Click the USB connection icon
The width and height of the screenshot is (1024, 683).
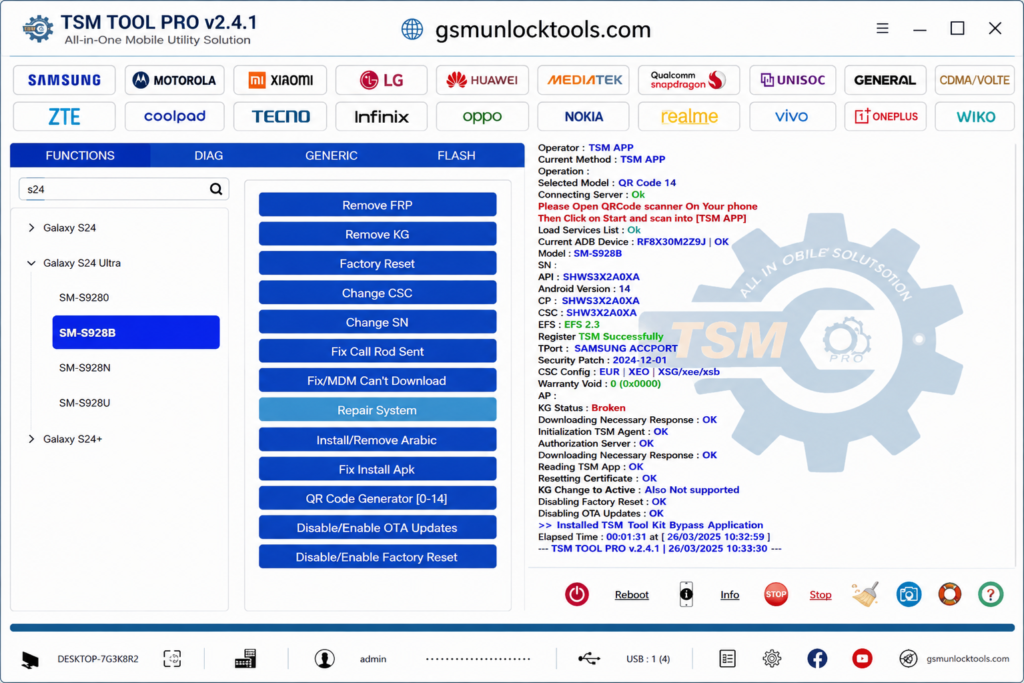pyautogui.click(x=589, y=658)
